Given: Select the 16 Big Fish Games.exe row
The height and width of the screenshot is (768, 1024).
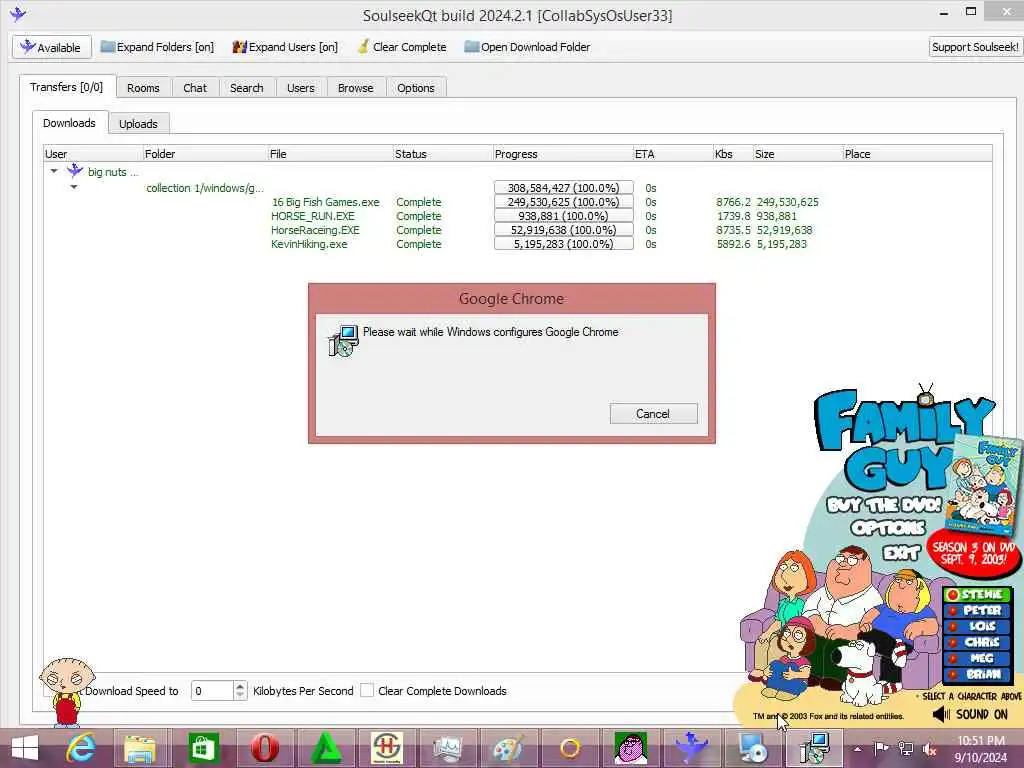Looking at the screenshot, I should click(x=517, y=202).
